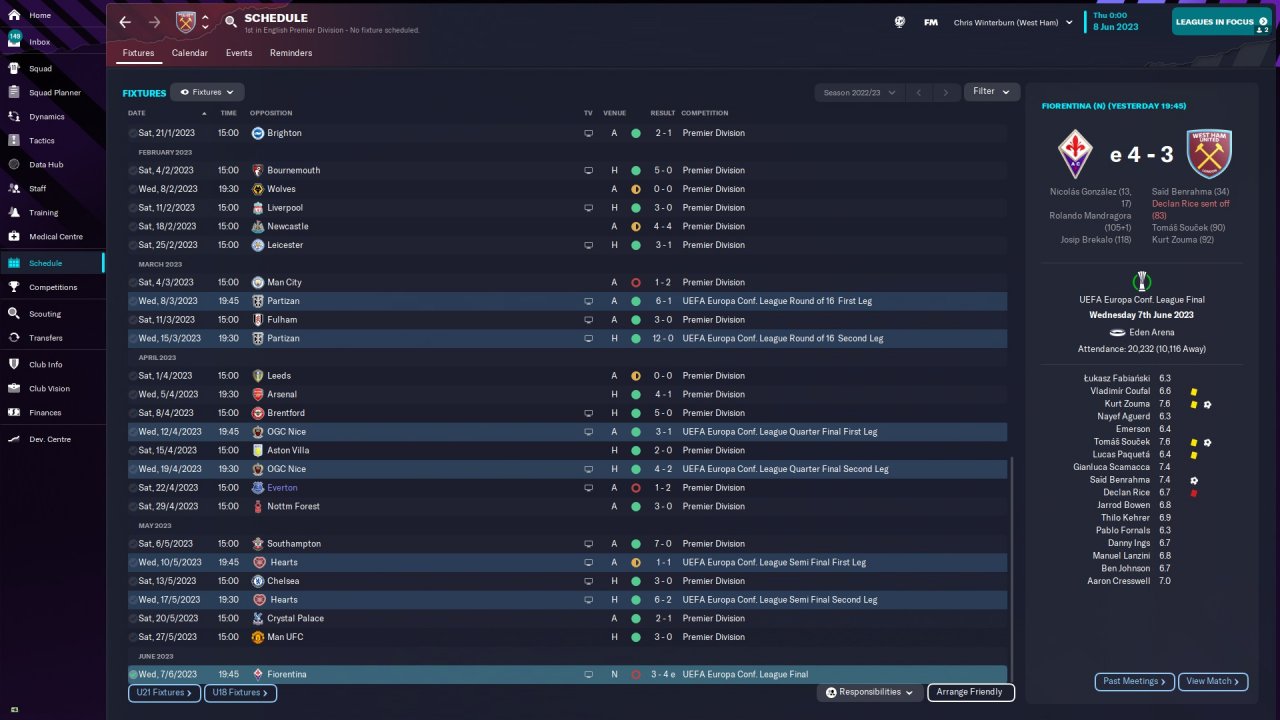Open the Season 2022/23 dropdown
The image size is (1280, 720).
click(x=859, y=93)
